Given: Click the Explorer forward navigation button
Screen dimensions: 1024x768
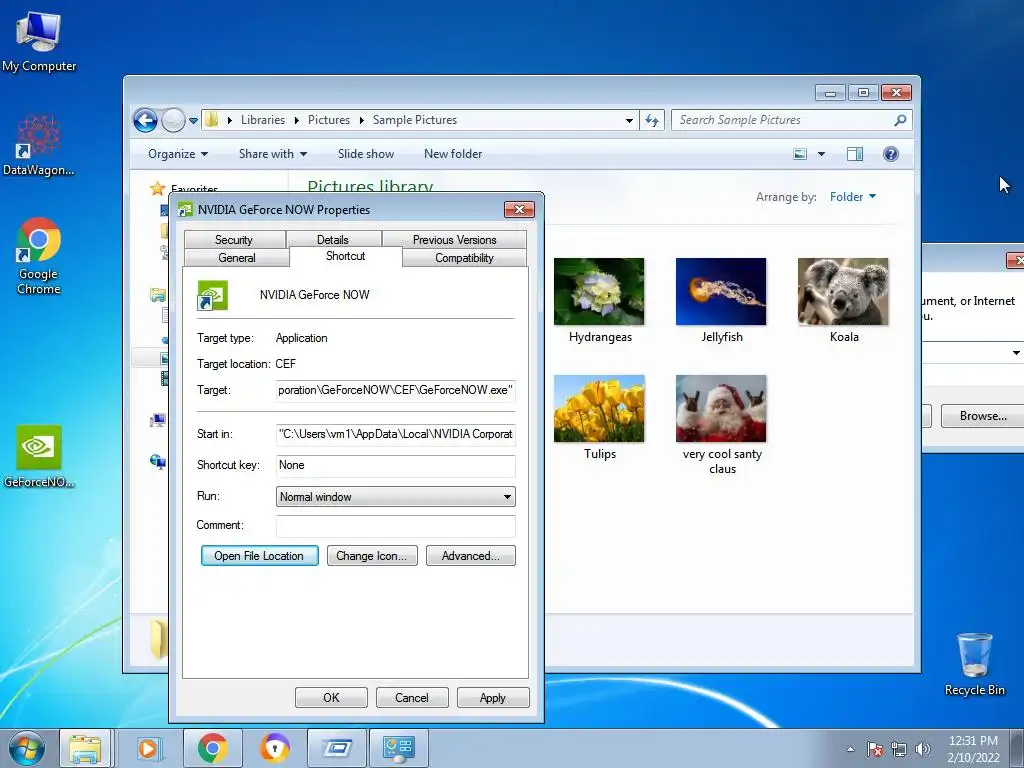Looking at the screenshot, I should [x=173, y=120].
